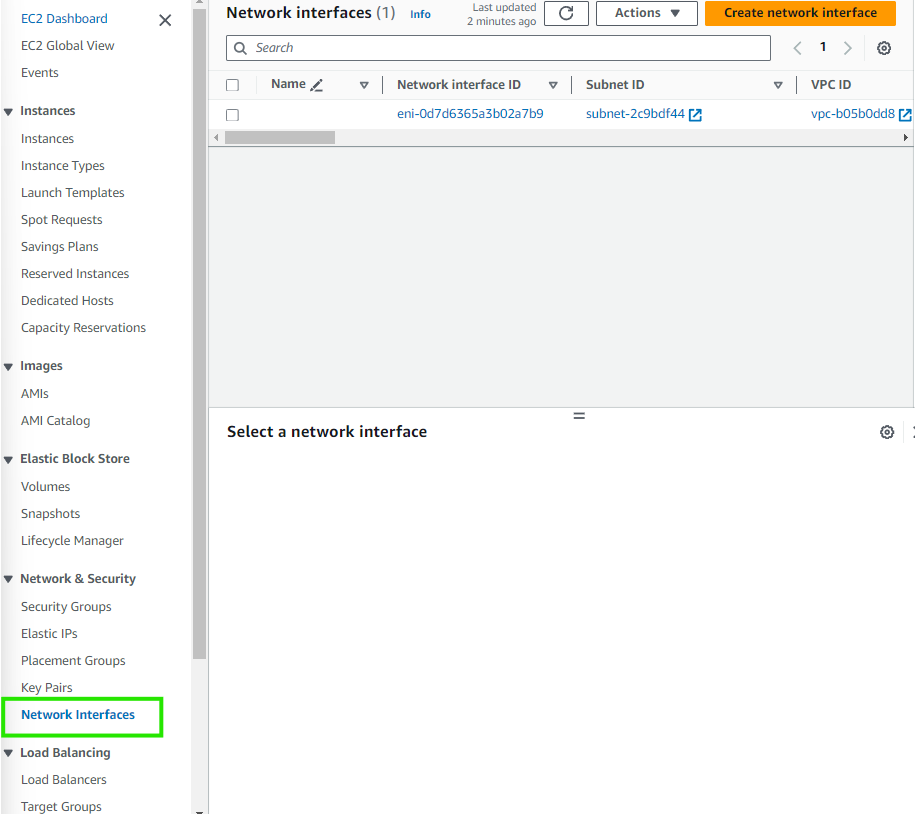Viewport: 915px width, 814px height.
Task: Click the search magnifier icon
Action: click(240, 48)
